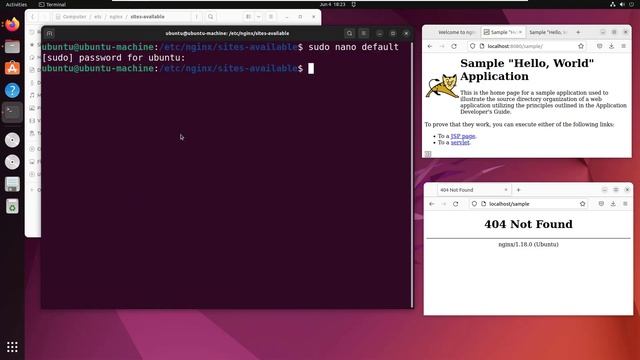Close the '404 Not Found' tab
The image size is (640, 360).
(506, 190)
